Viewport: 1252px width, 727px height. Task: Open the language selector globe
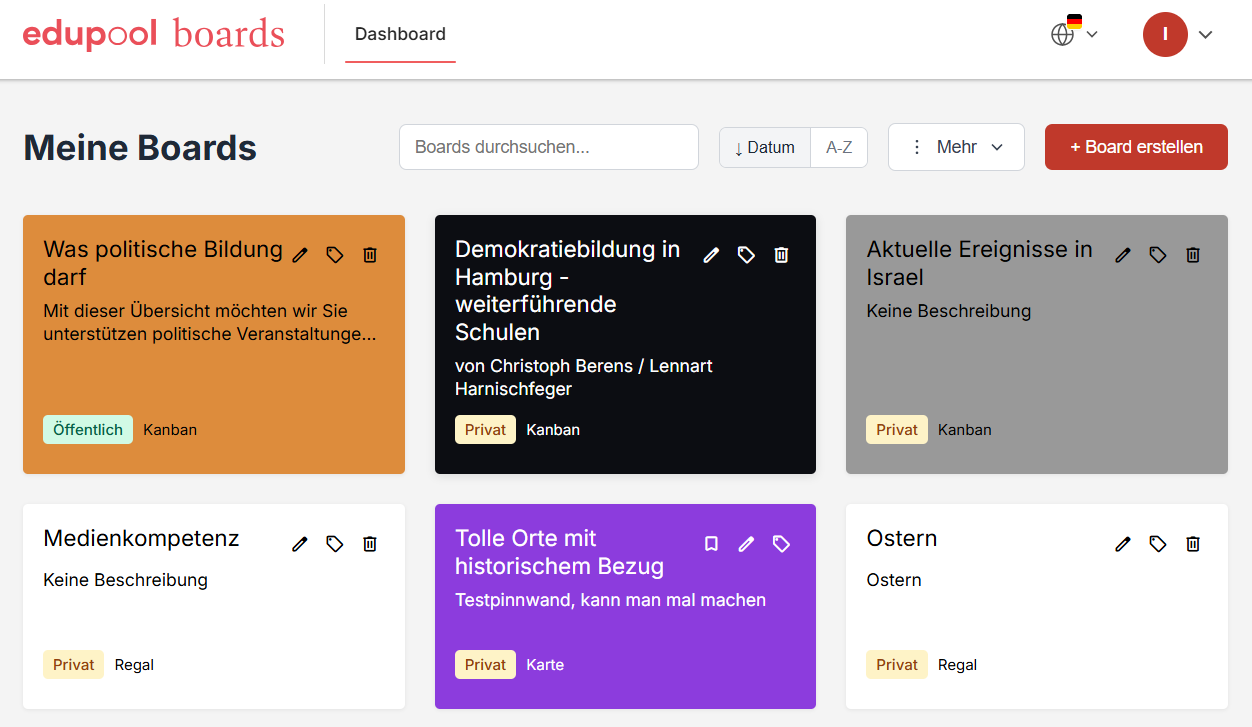[x=1074, y=33]
